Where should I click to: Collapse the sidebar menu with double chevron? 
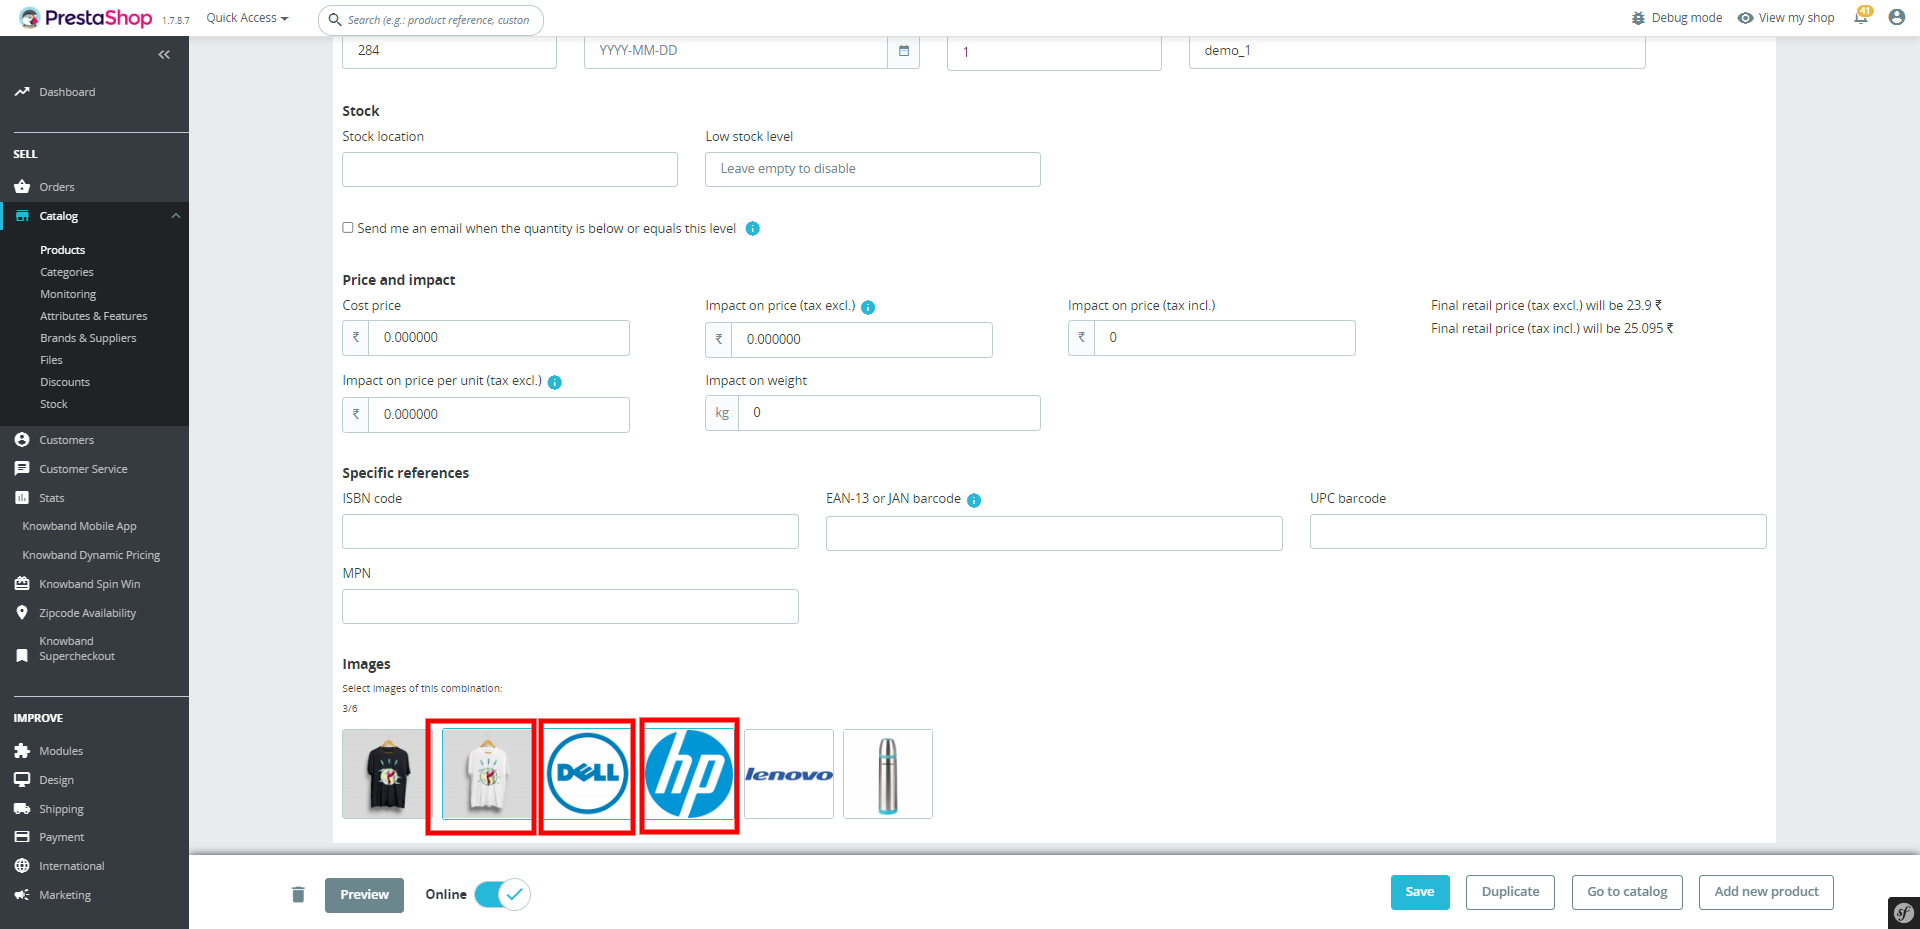[x=164, y=55]
